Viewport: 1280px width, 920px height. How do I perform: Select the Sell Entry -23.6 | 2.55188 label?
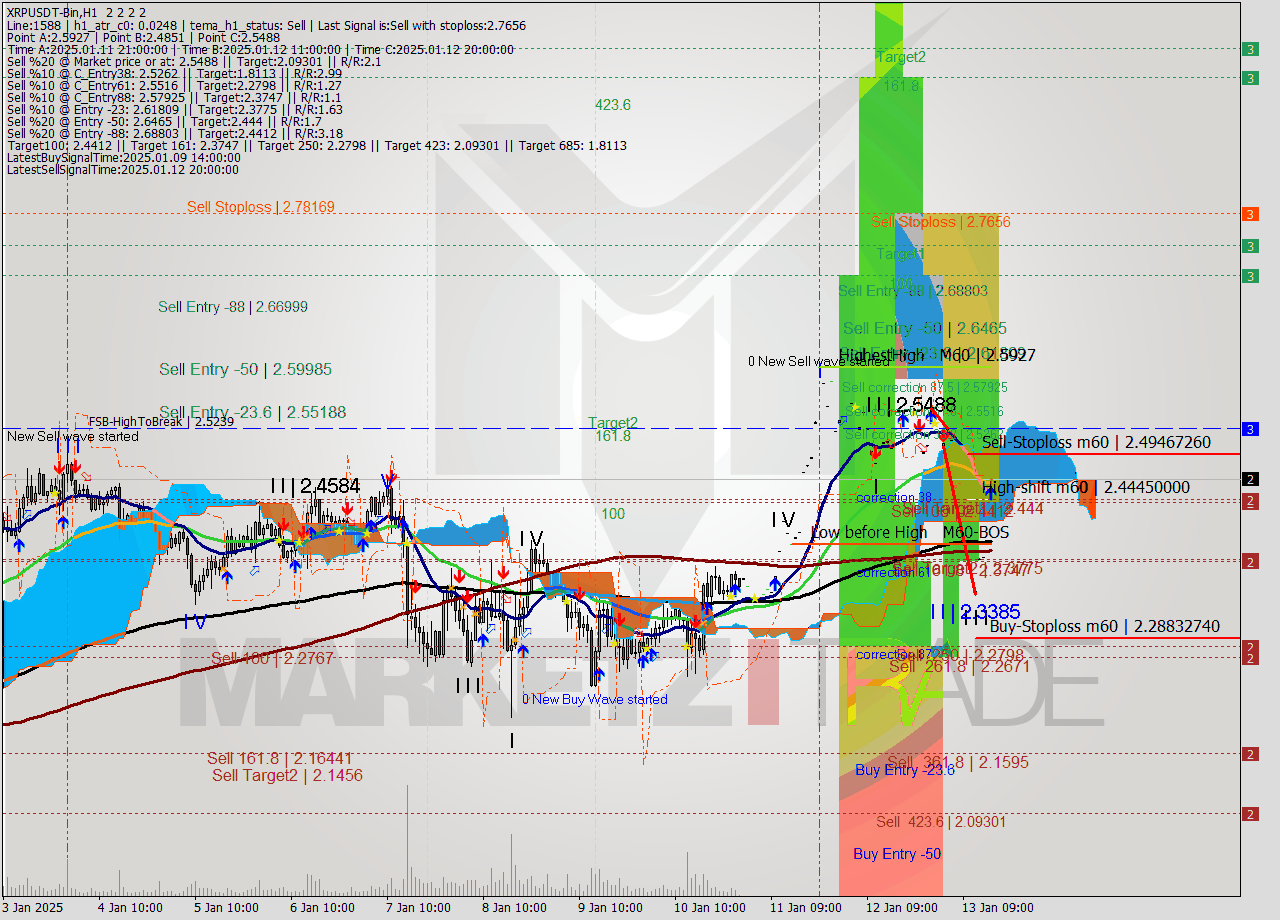253,412
